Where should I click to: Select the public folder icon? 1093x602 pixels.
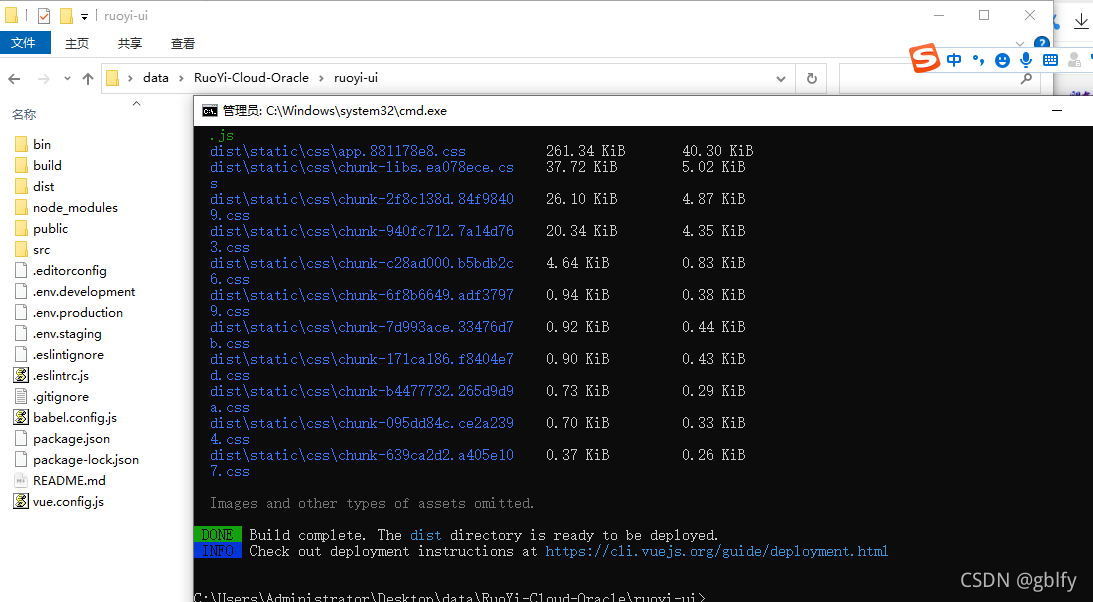[21, 229]
